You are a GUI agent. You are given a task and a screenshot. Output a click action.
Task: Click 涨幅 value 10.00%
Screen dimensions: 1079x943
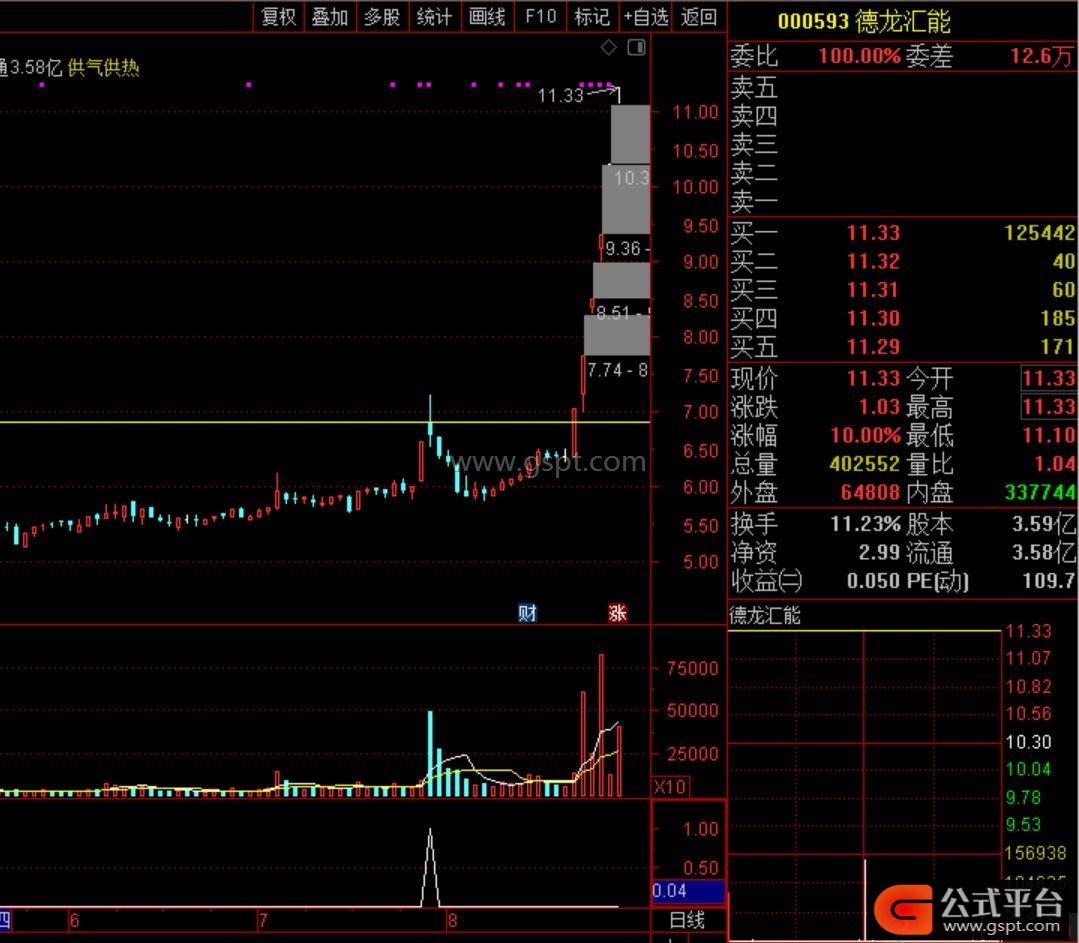click(866, 435)
